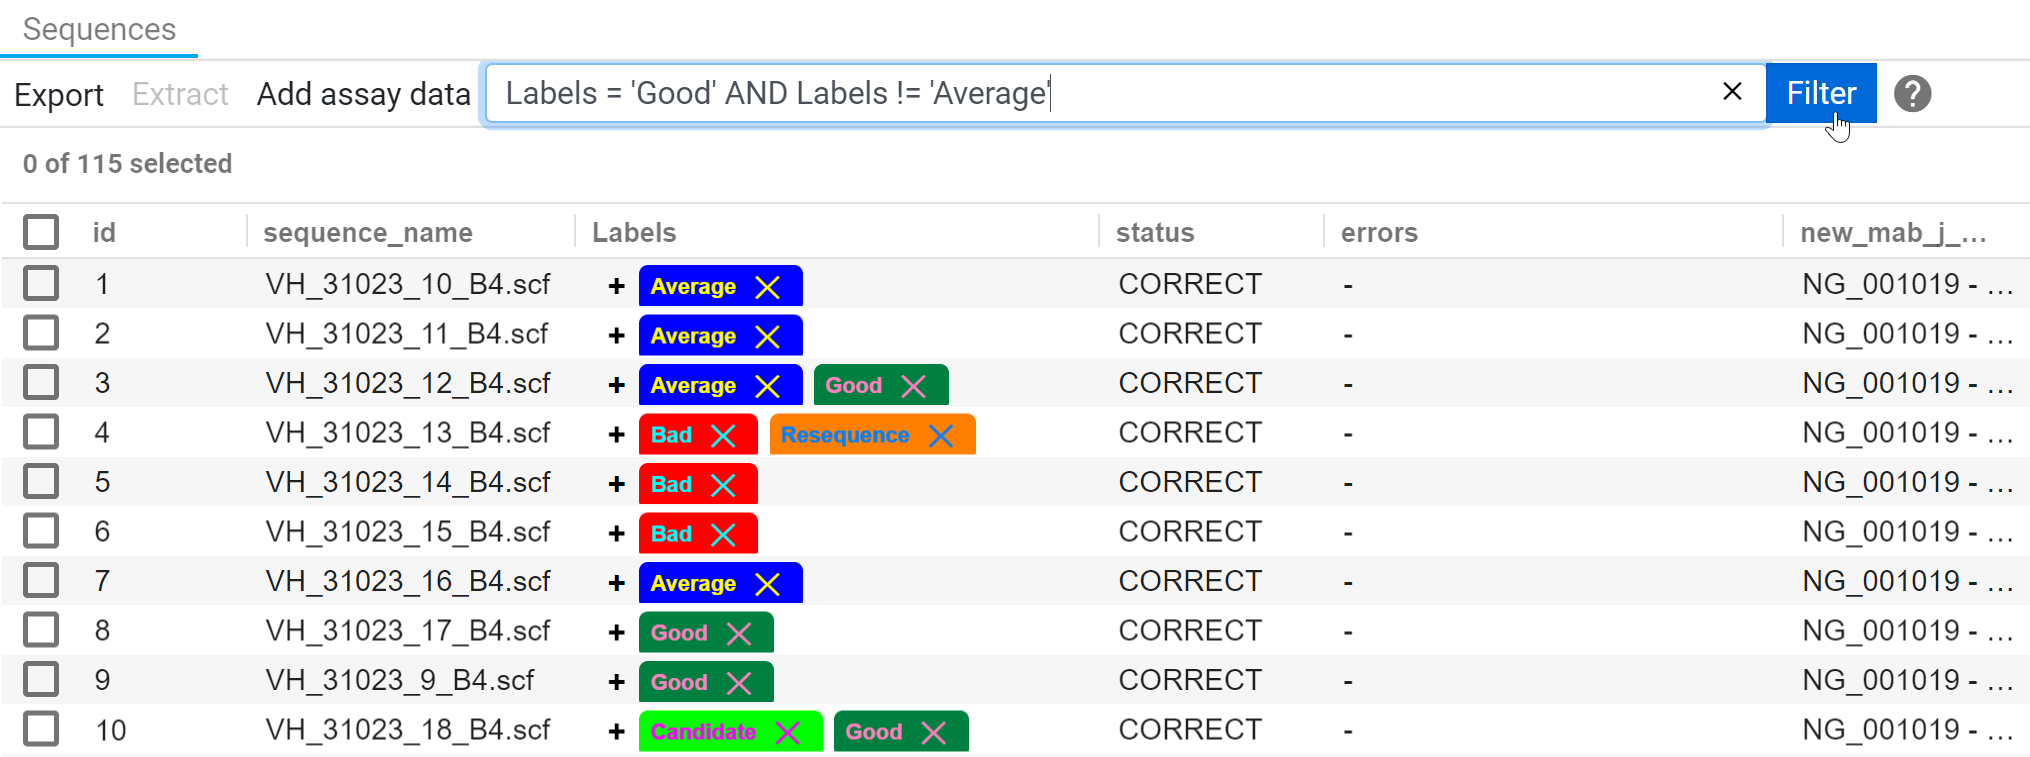Add a label to row 1 with plus
This screenshot has width=2030, height=757.
click(x=616, y=286)
